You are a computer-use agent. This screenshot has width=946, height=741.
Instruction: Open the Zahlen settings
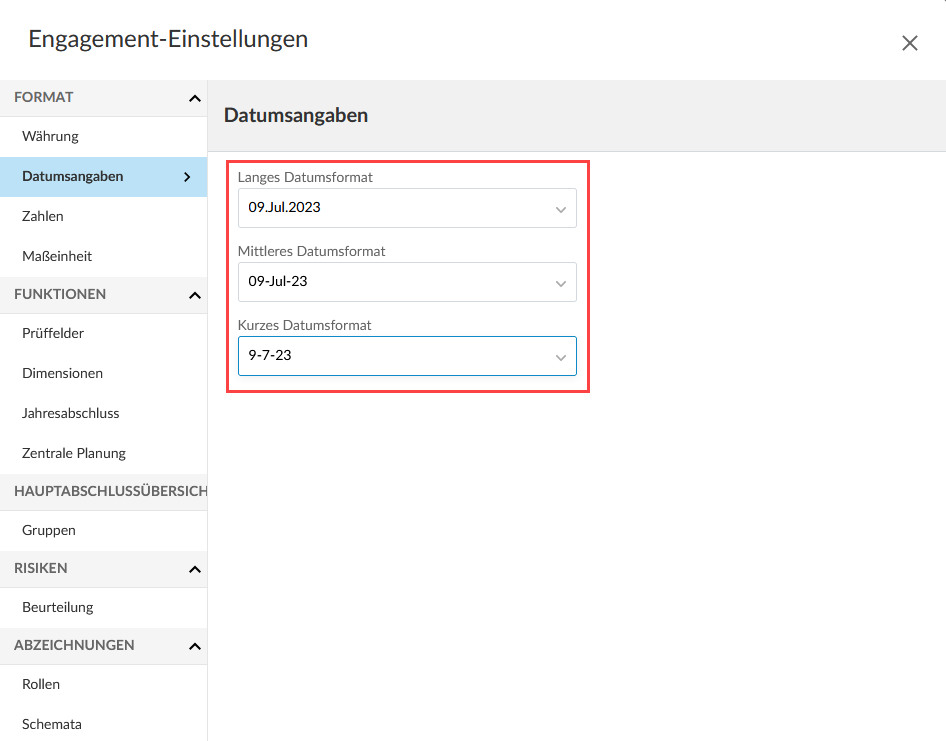pyautogui.click(x=104, y=217)
